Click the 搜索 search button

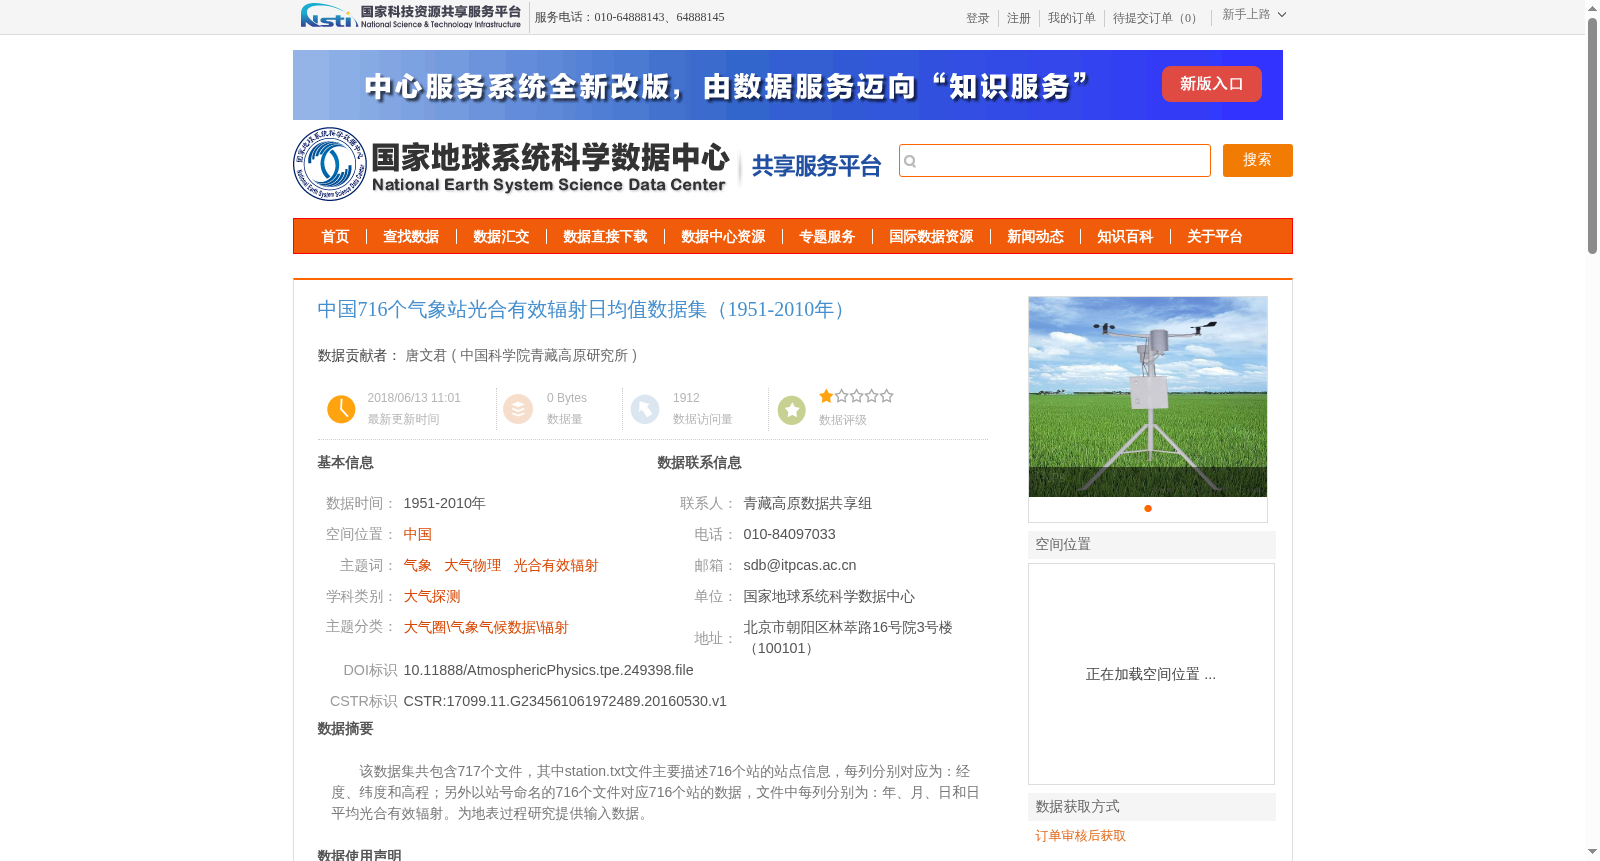1258,160
